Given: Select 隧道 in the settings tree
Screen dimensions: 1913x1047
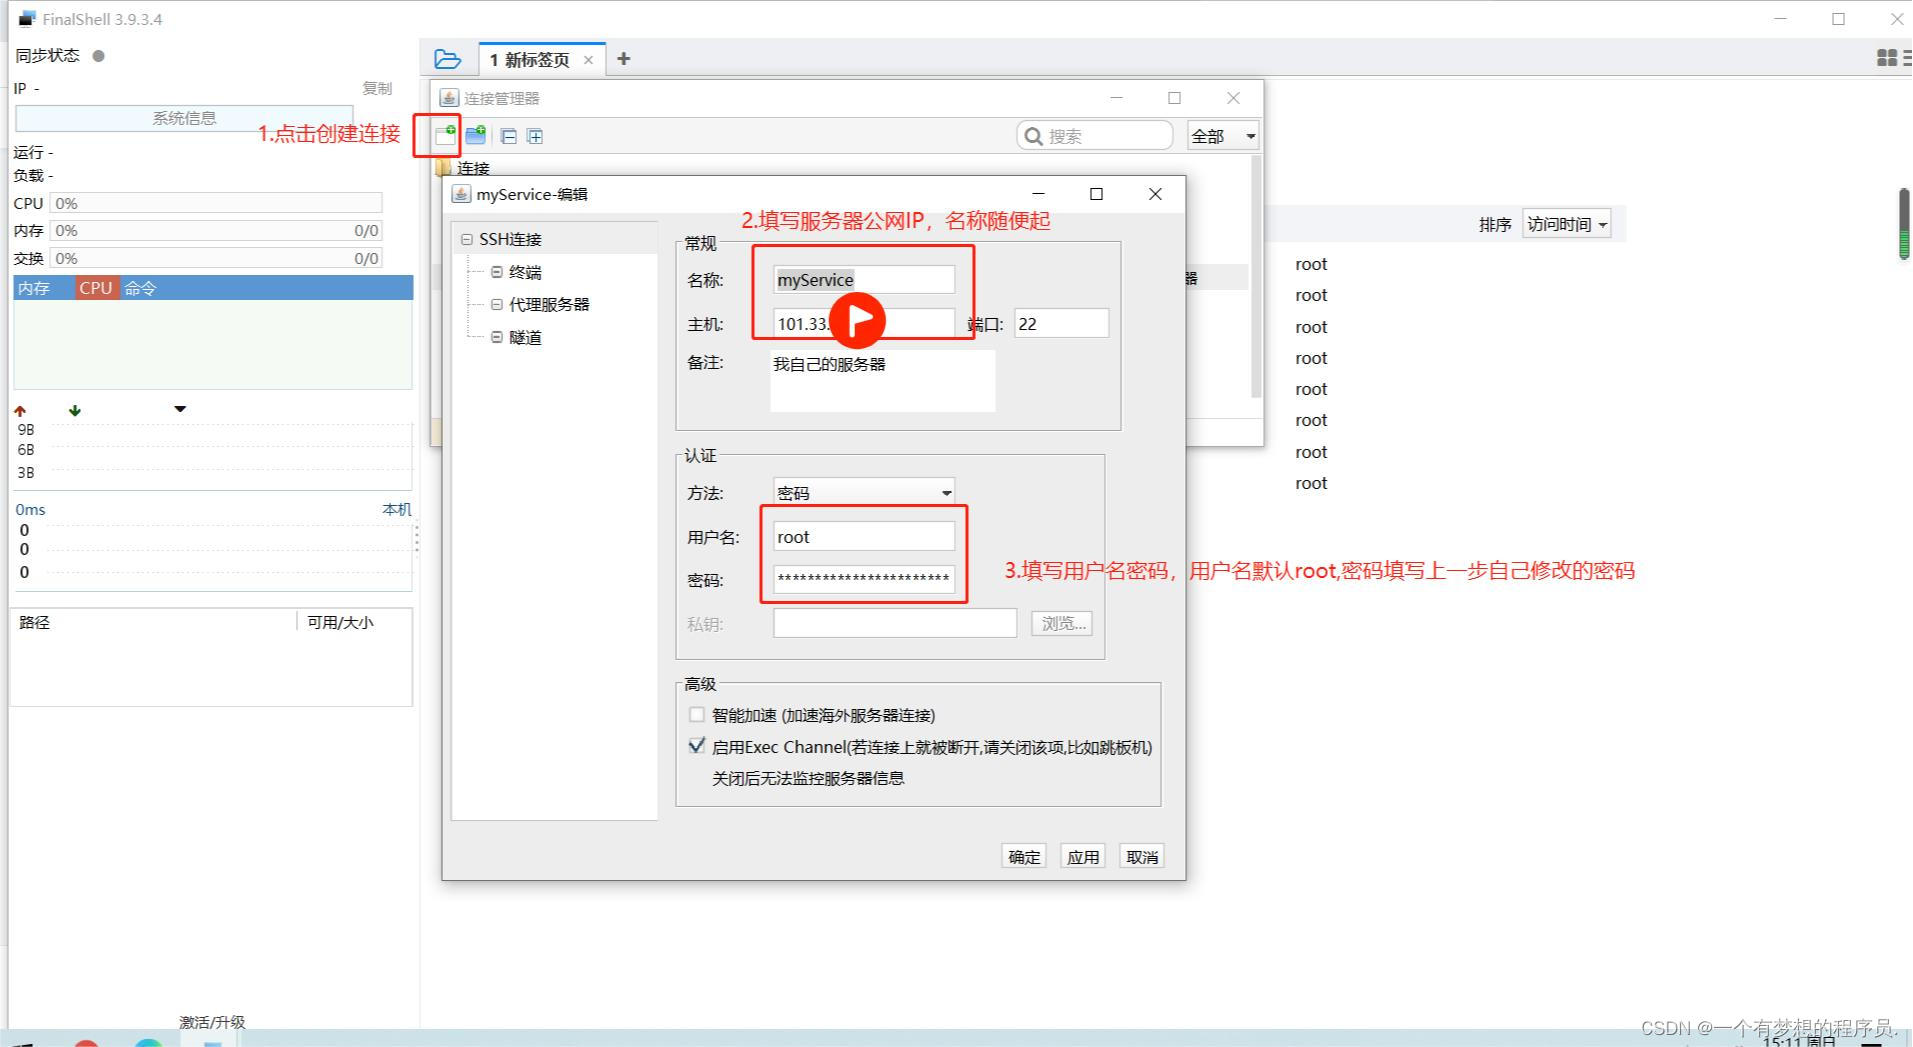Looking at the screenshot, I should [525, 337].
